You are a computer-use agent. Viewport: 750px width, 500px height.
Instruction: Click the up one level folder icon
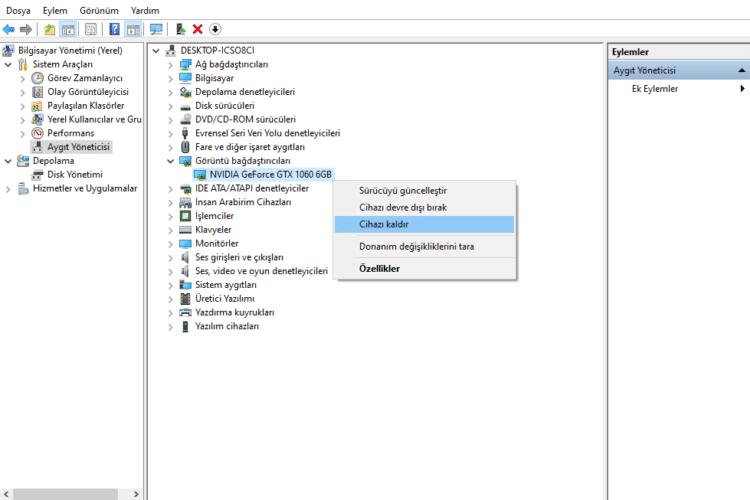(50, 29)
